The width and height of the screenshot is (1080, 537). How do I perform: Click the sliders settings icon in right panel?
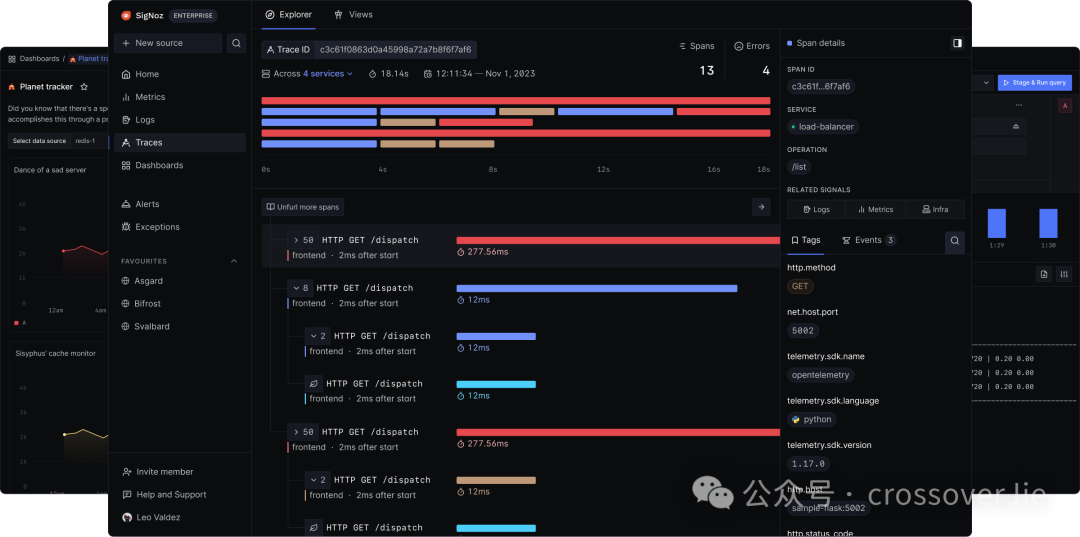(1065, 274)
